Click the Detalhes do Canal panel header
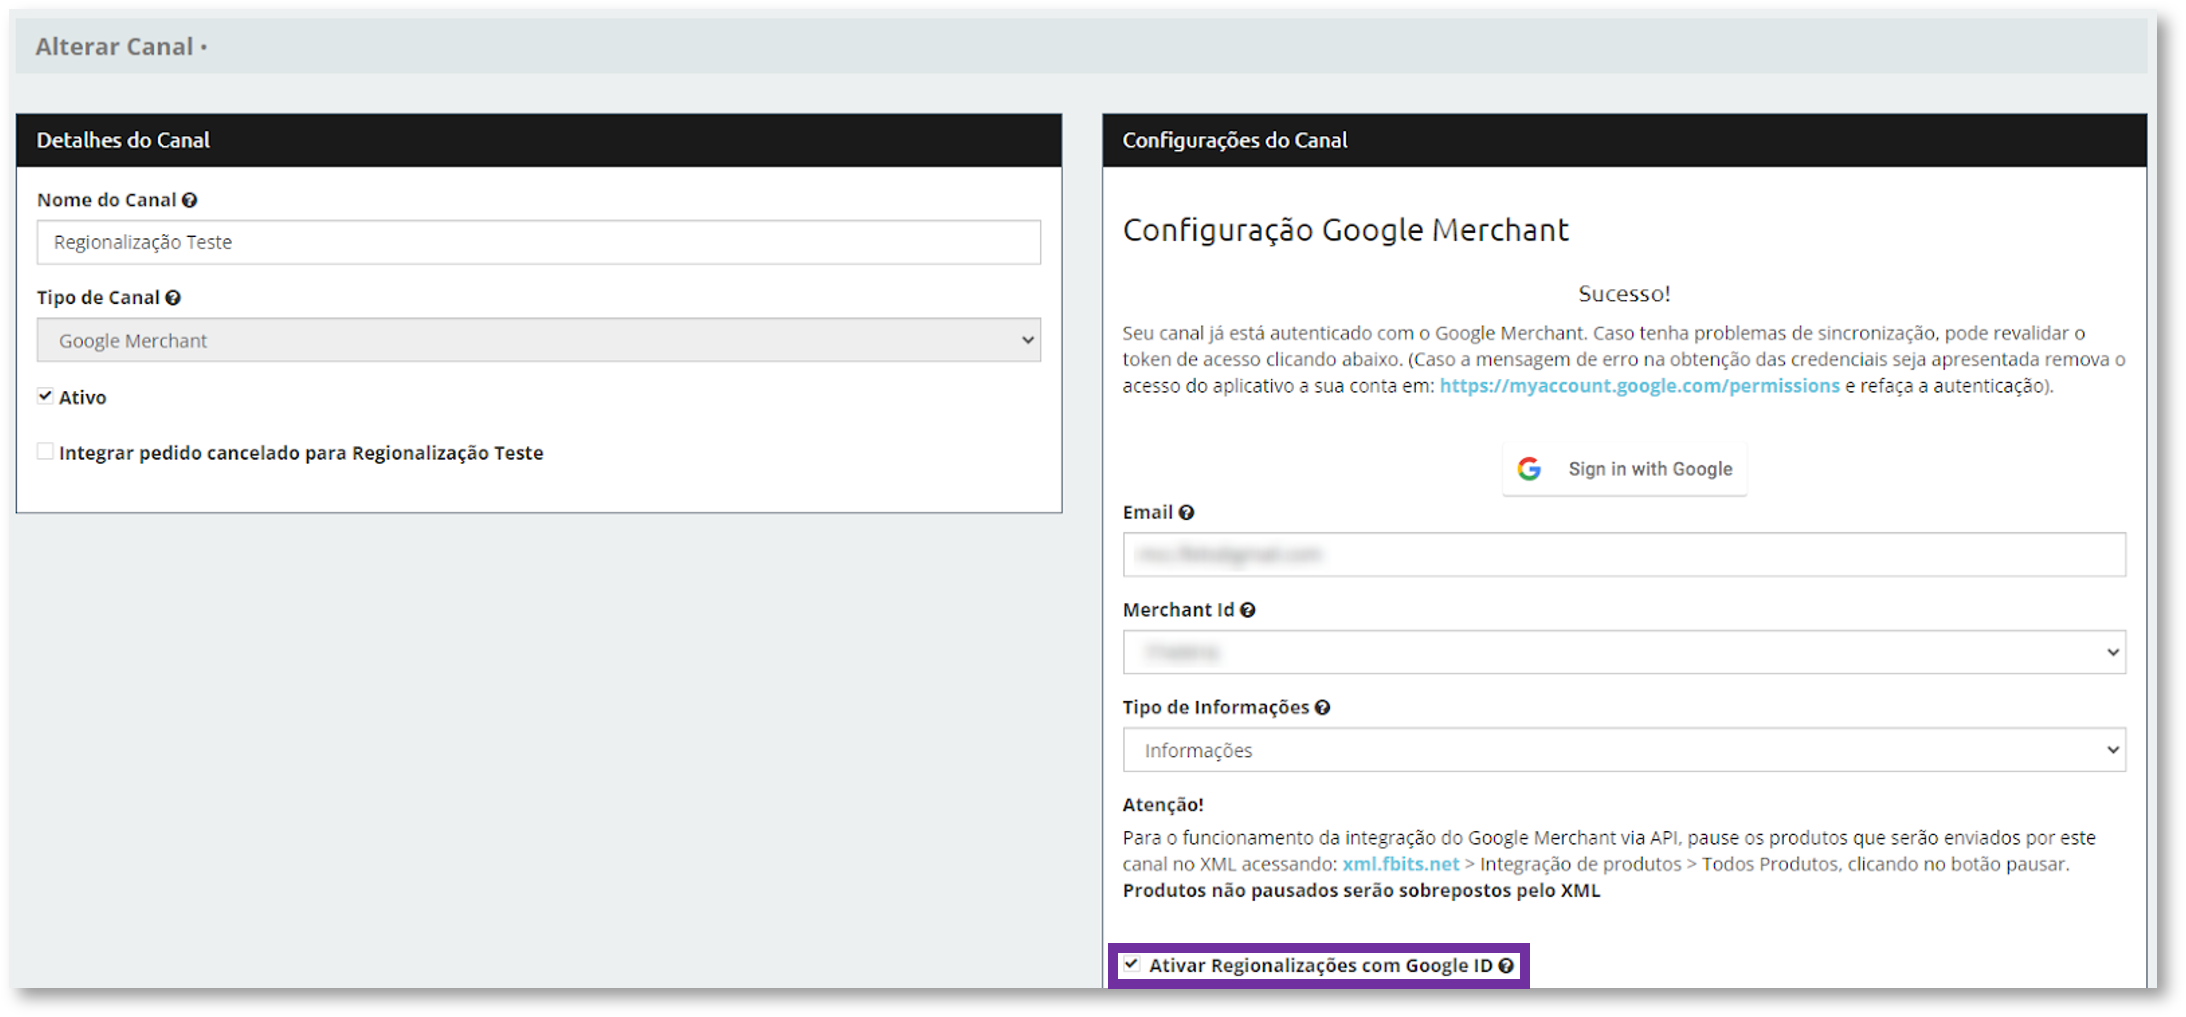Viewport: 2186px width, 1017px height. click(x=539, y=140)
